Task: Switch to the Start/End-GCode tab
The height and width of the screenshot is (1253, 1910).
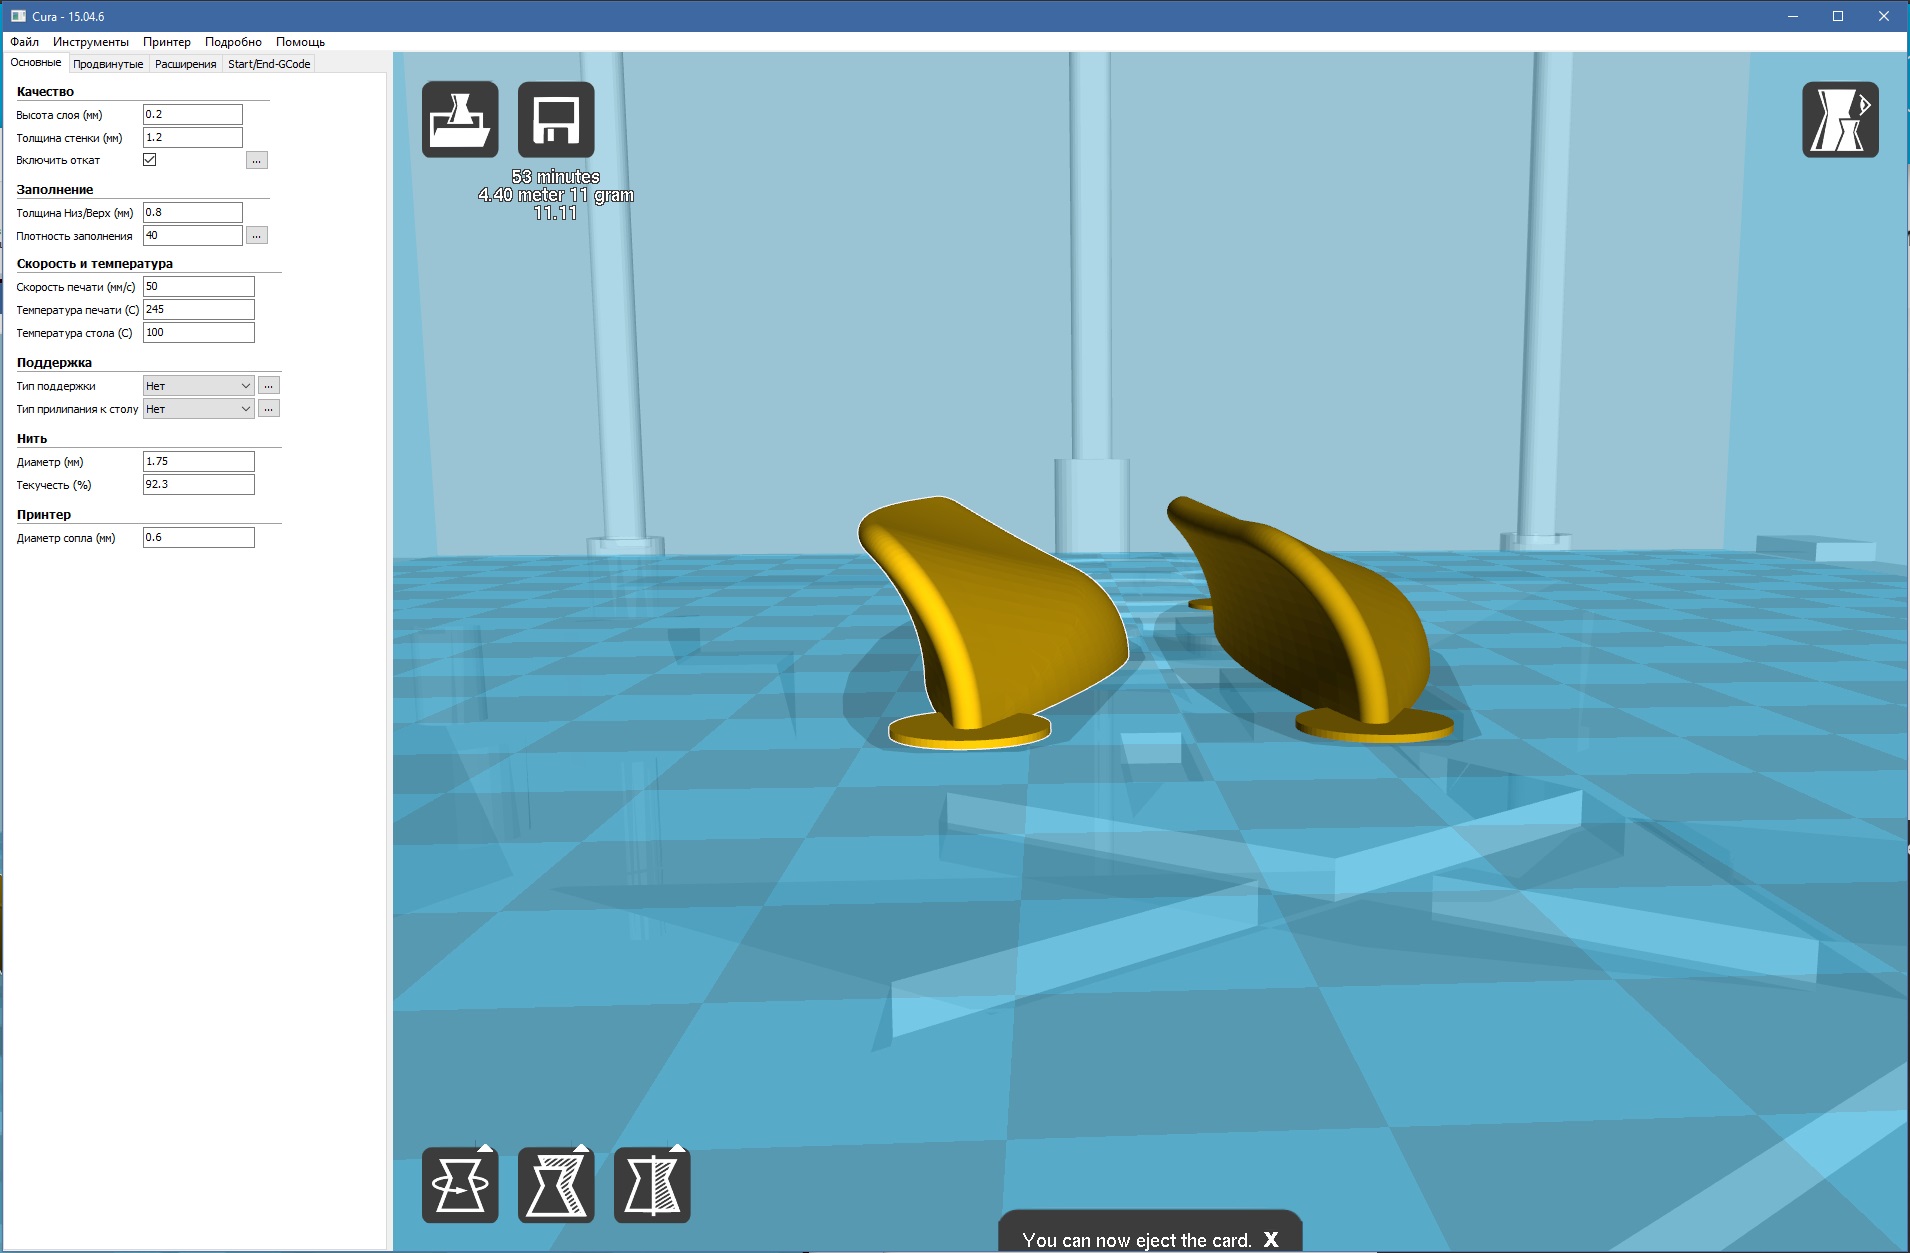Action: coord(269,64)
